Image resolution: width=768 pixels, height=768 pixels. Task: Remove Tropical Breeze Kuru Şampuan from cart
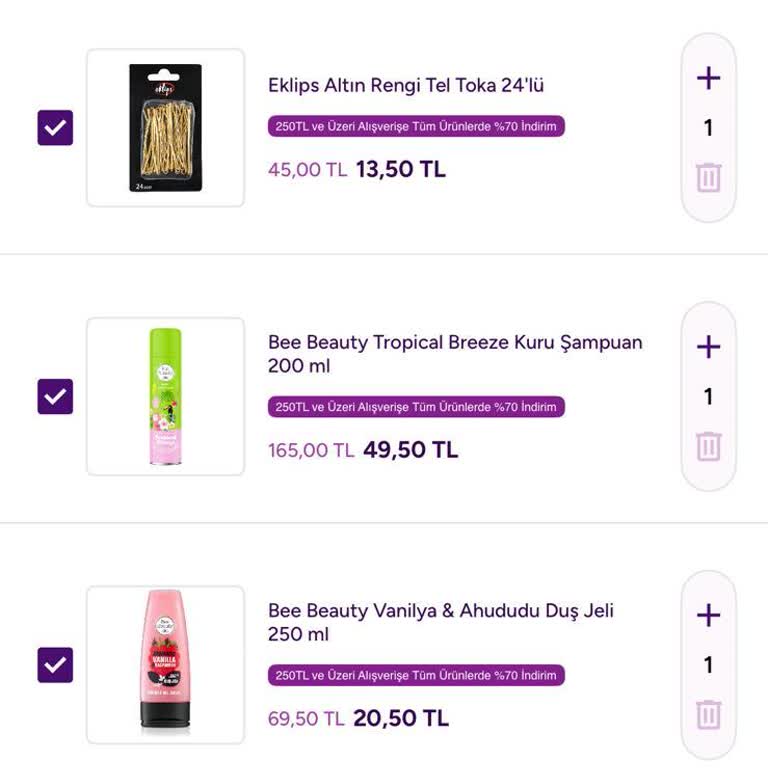click(708, 446)
